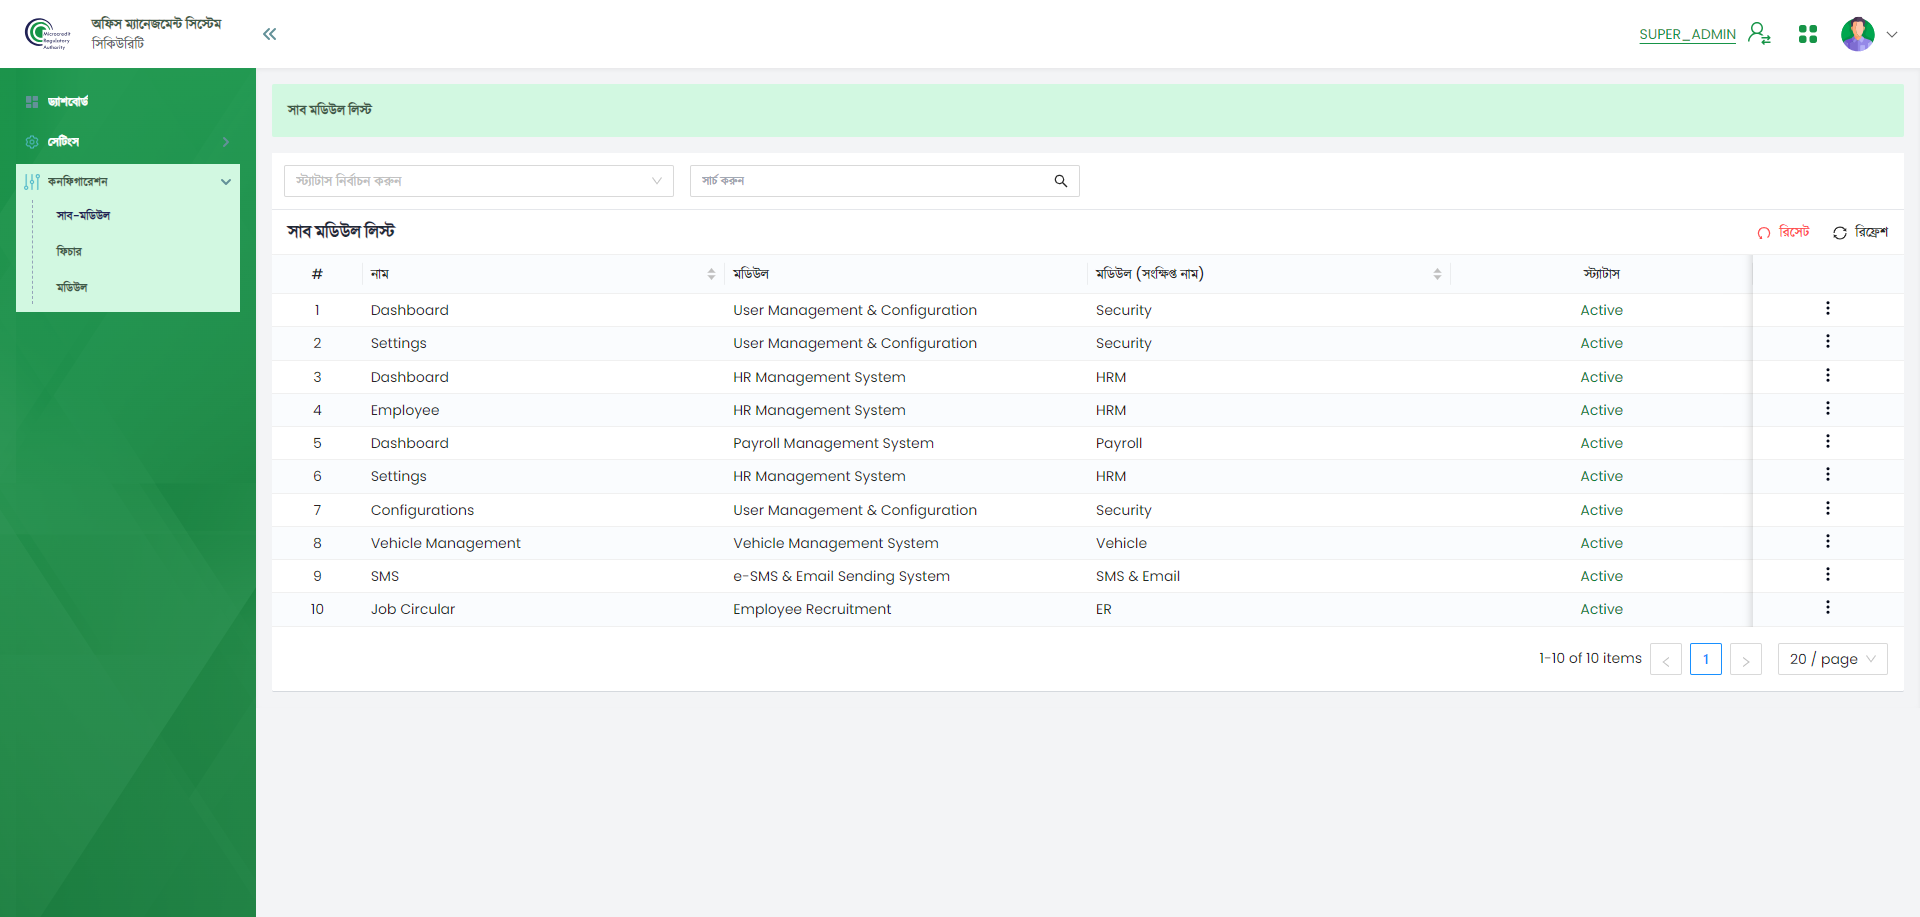
Task: Click the Vehicle Management name cell
Action: pos(446,543)
